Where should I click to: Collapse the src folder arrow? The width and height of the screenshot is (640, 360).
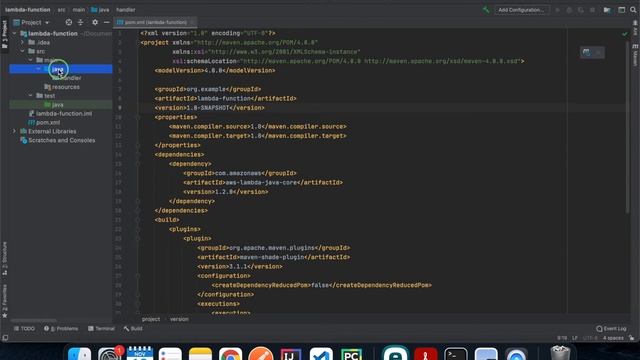click(x=22, y=51)
